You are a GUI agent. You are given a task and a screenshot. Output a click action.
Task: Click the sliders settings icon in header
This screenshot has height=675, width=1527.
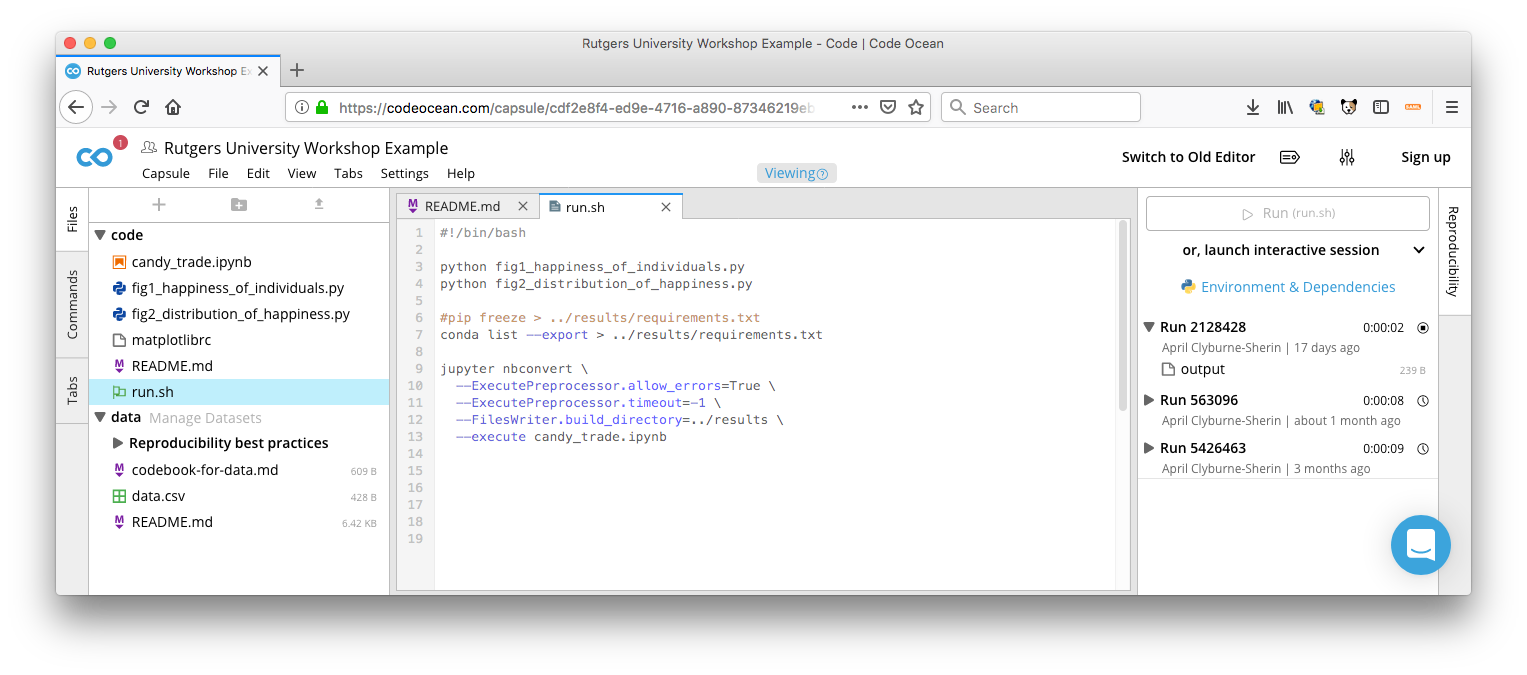click(1347, 157)
